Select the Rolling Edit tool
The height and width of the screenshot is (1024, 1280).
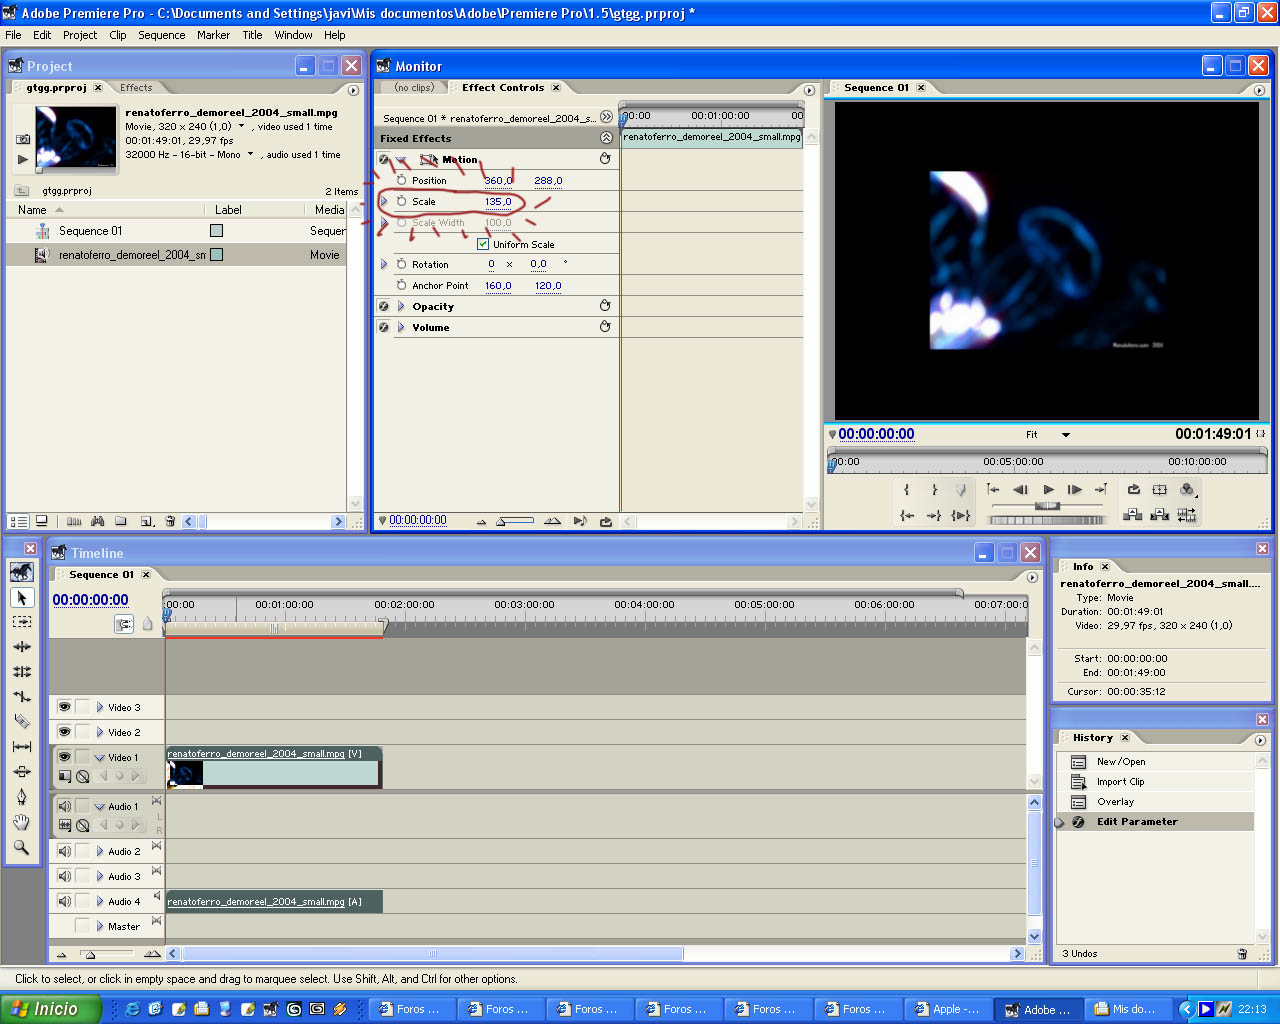click(x=21, y=672)
